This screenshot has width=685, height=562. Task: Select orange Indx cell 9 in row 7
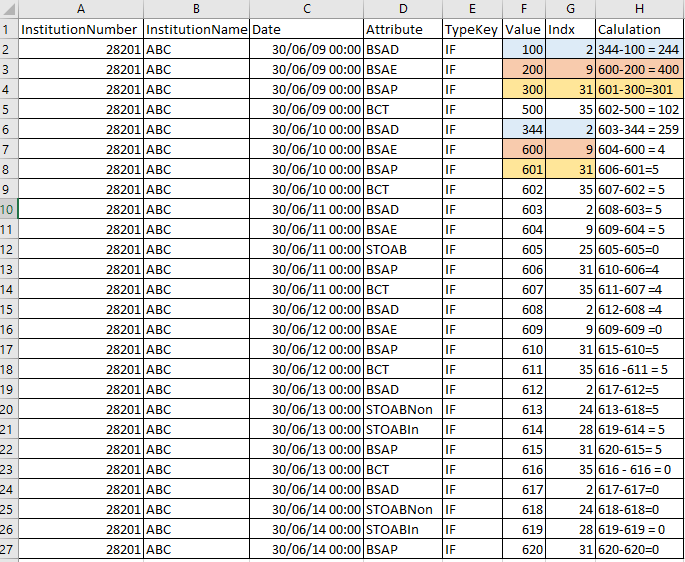[x=570, y=149]
